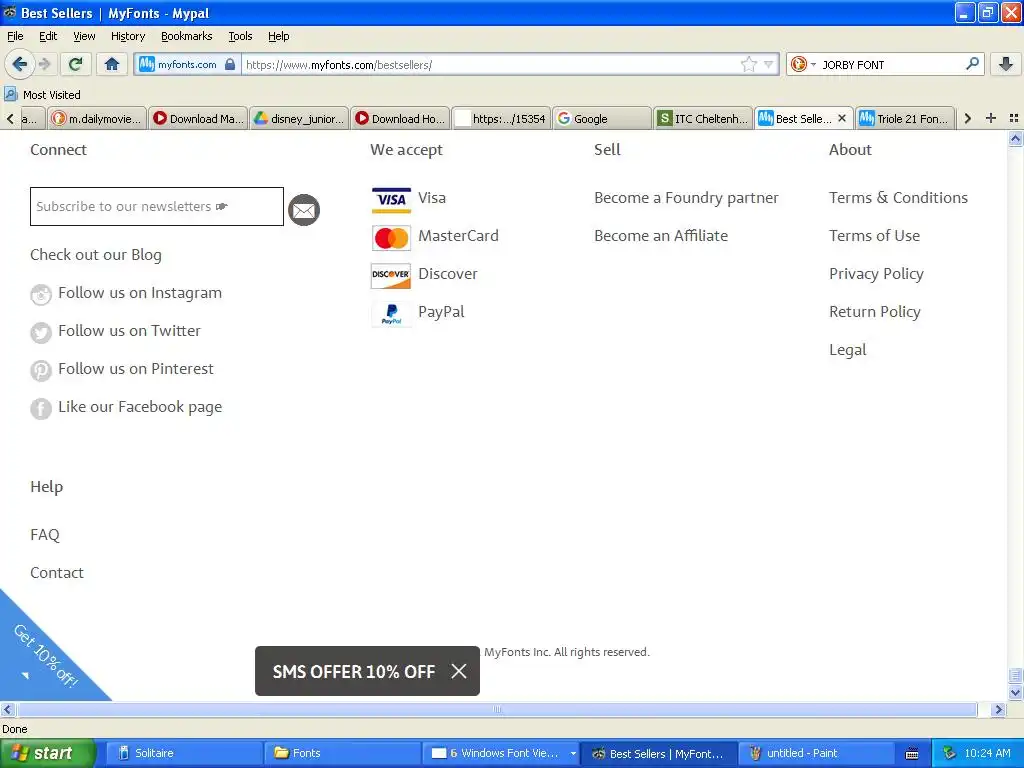
Task: Open the Return Policy link
Action: [874, 312]
